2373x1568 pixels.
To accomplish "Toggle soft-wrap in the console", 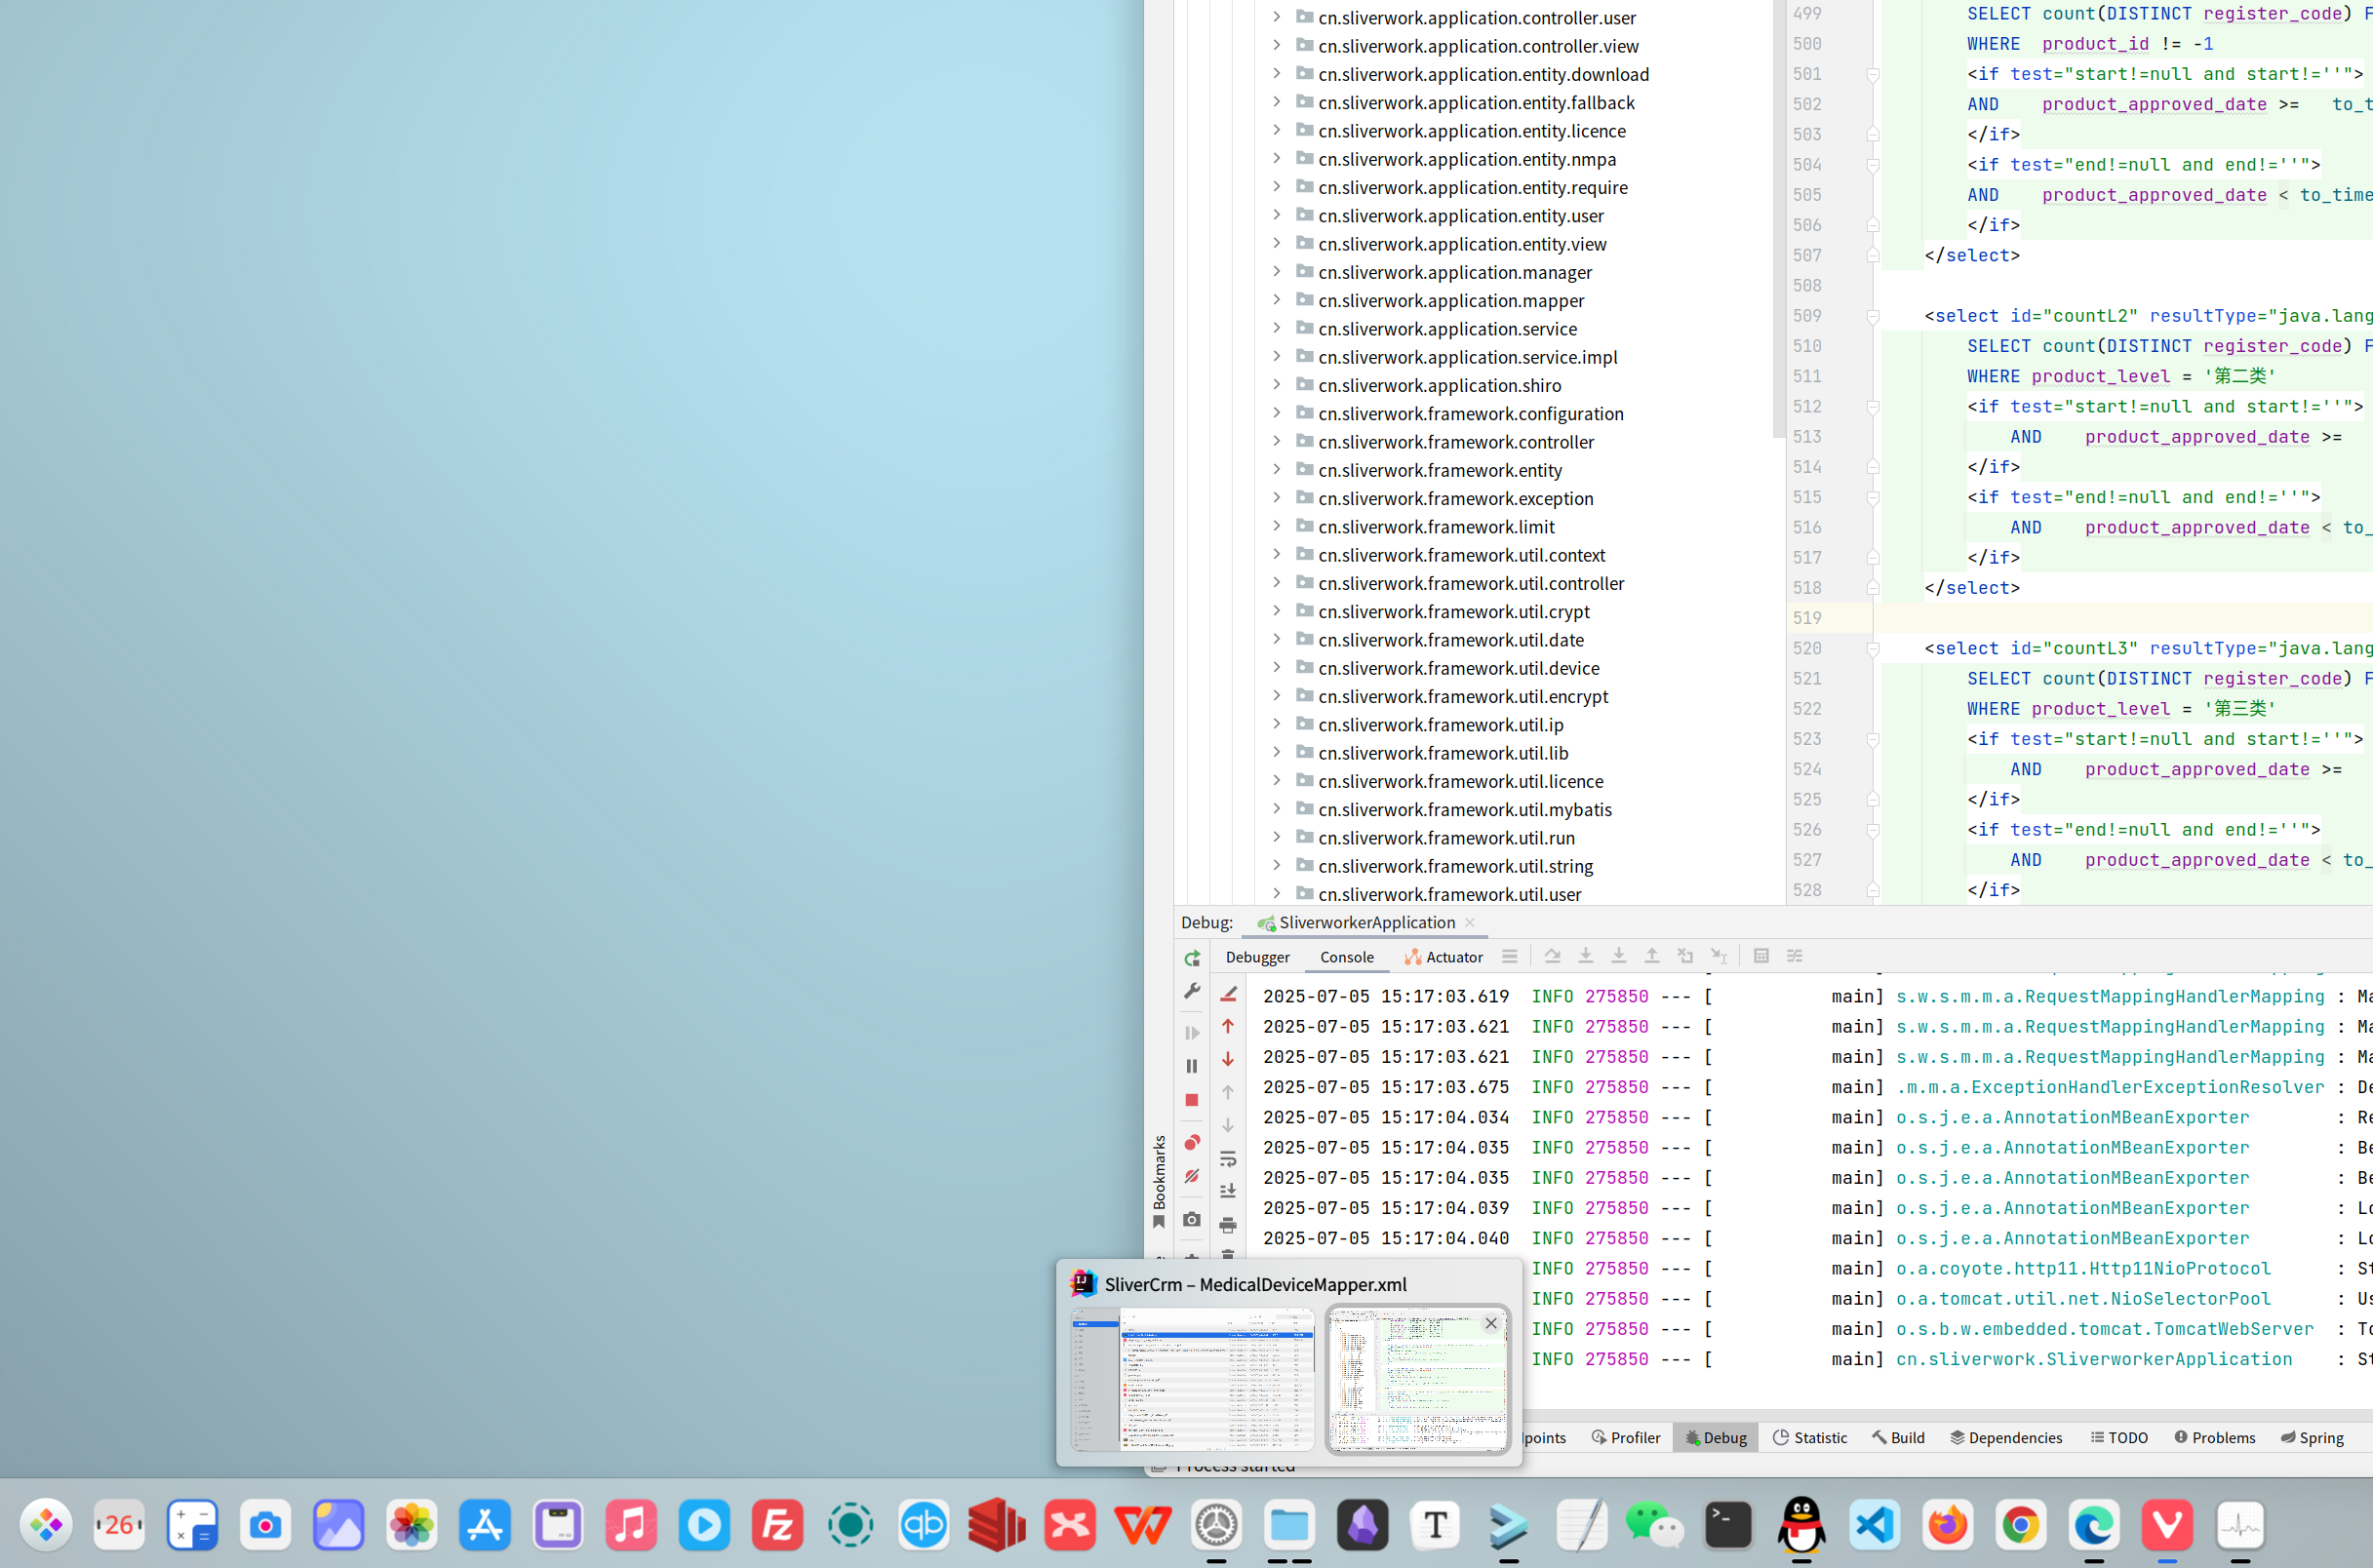I will point(1228,1159).
